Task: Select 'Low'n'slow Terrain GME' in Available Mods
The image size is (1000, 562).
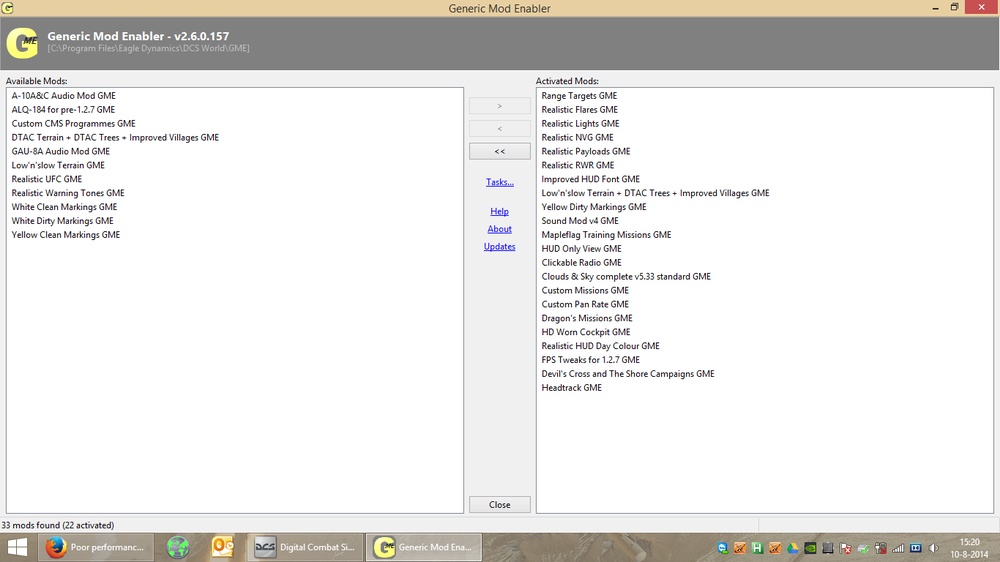Action: click(58, 165)
